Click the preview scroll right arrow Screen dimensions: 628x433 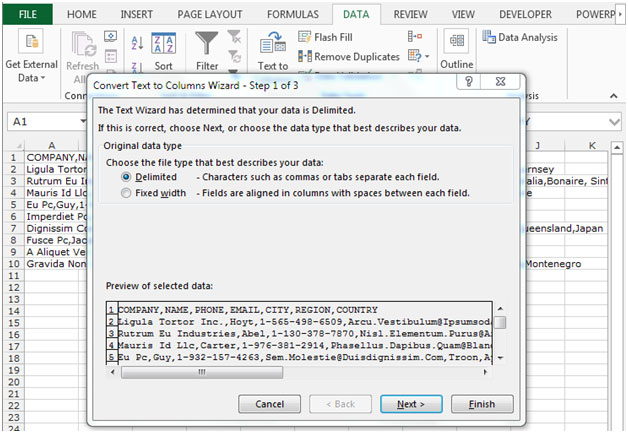coord(485,372)
